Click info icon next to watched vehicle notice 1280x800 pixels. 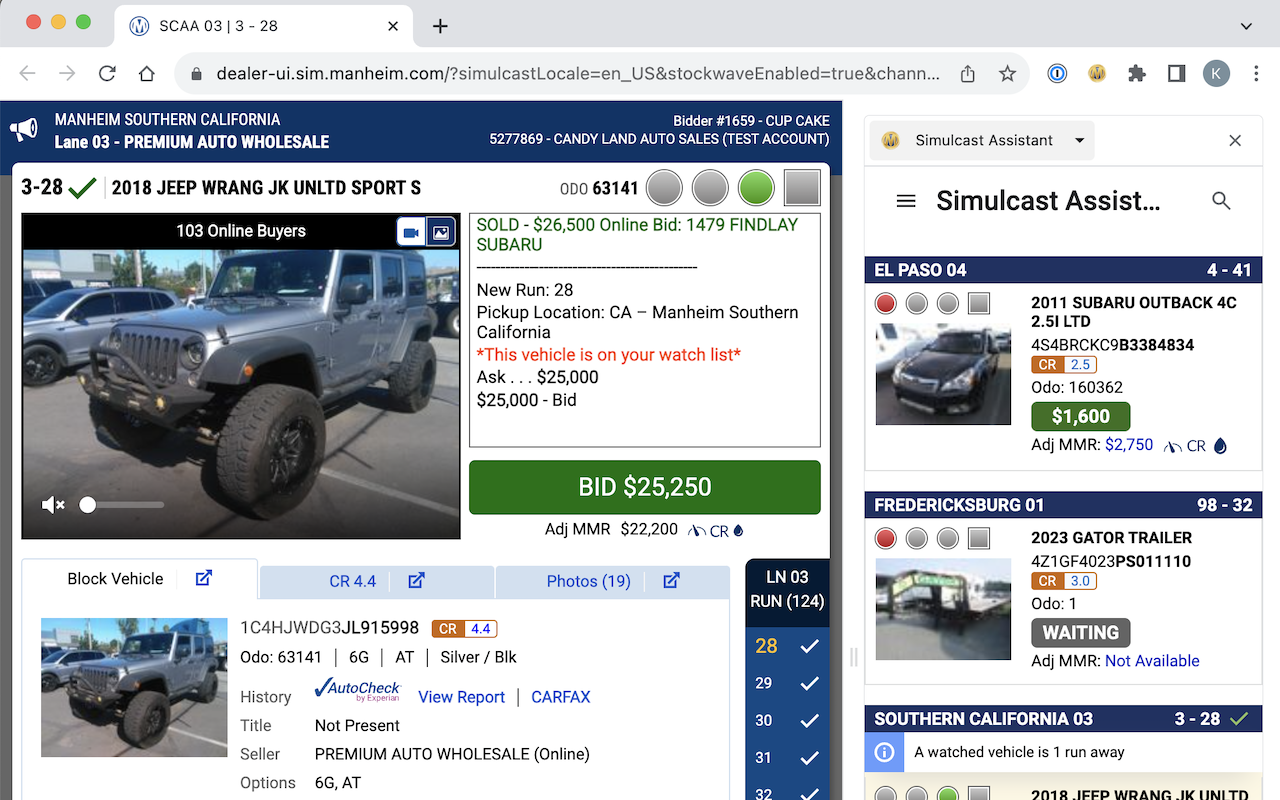(x=884, y=752)
